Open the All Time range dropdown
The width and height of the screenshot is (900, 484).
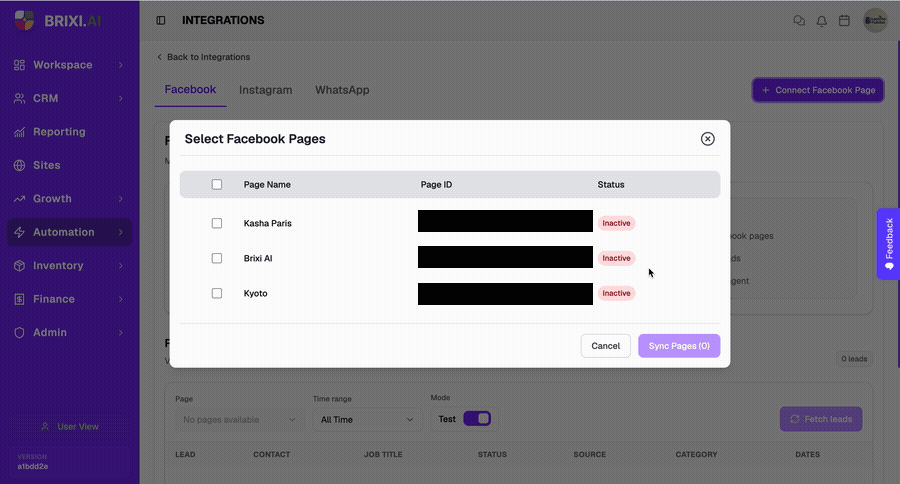point(367,420)
